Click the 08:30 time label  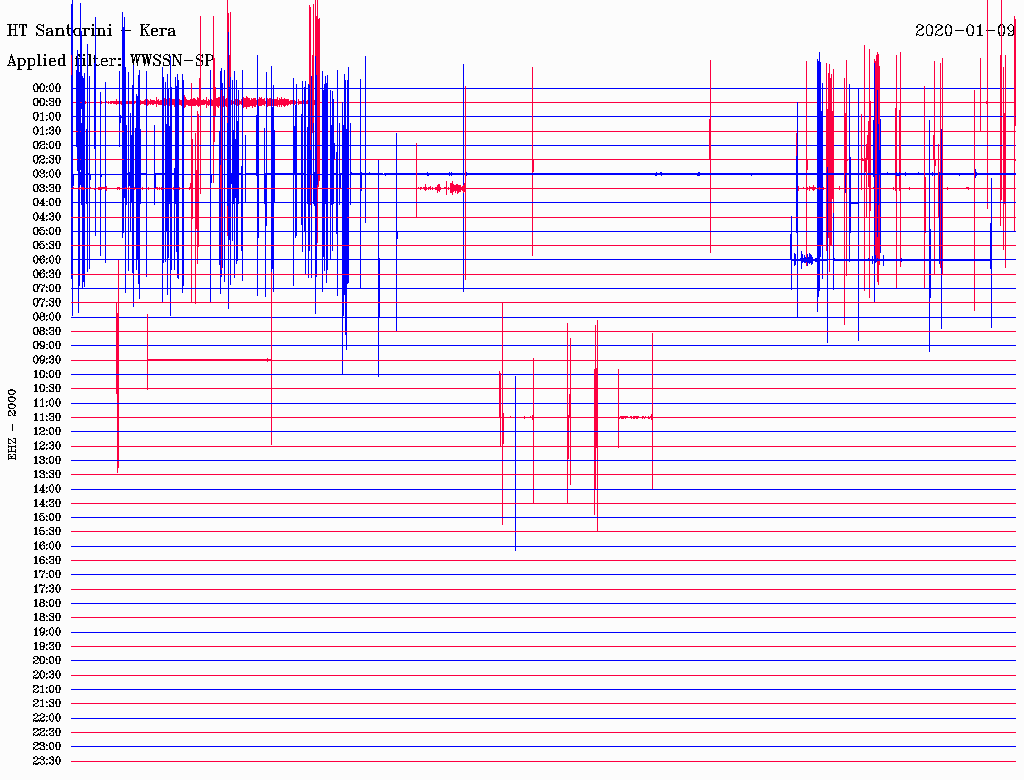(x=47, y=332)
